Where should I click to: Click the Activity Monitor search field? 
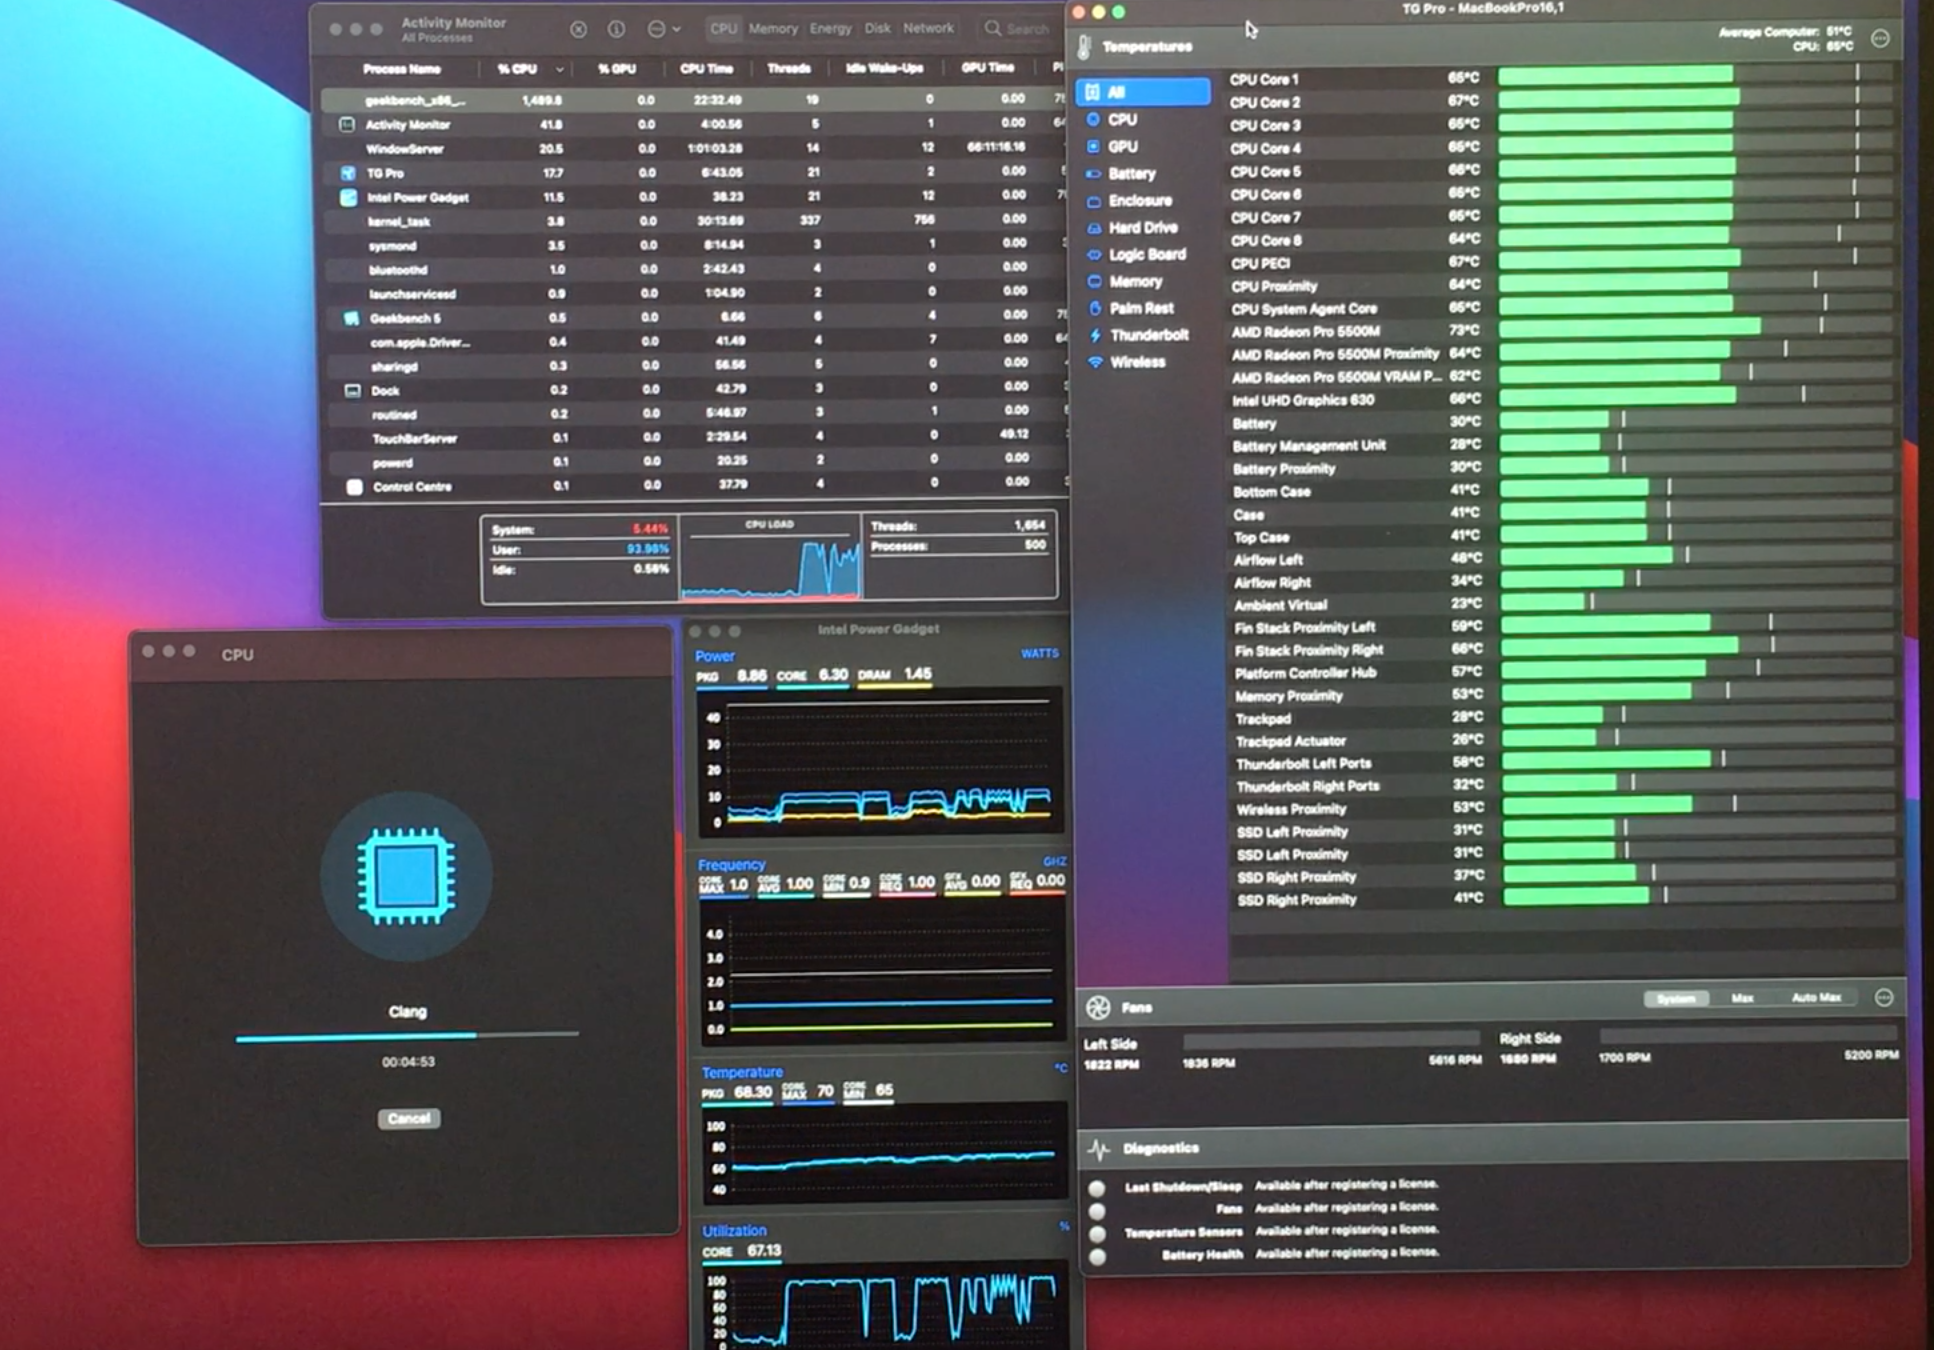[x=1020, y=29]
